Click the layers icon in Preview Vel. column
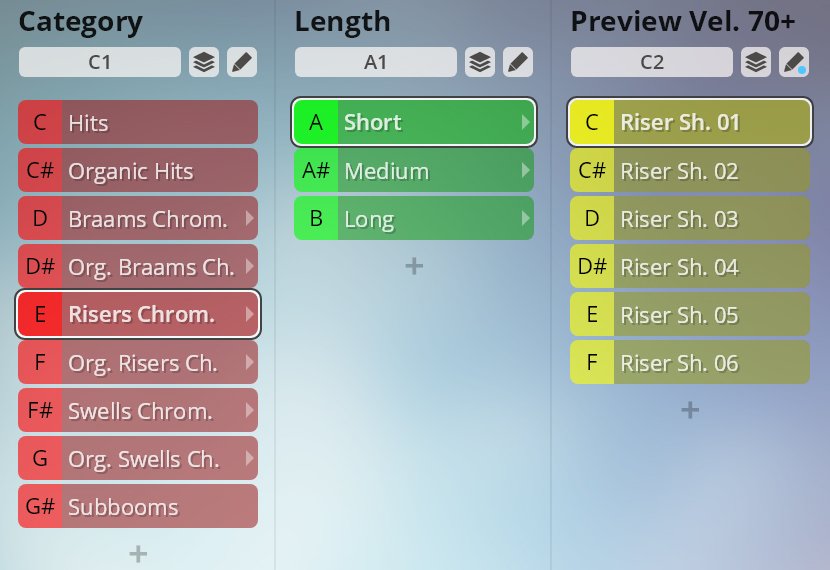Viewport: 830px width, 570px height. [756, 62]
